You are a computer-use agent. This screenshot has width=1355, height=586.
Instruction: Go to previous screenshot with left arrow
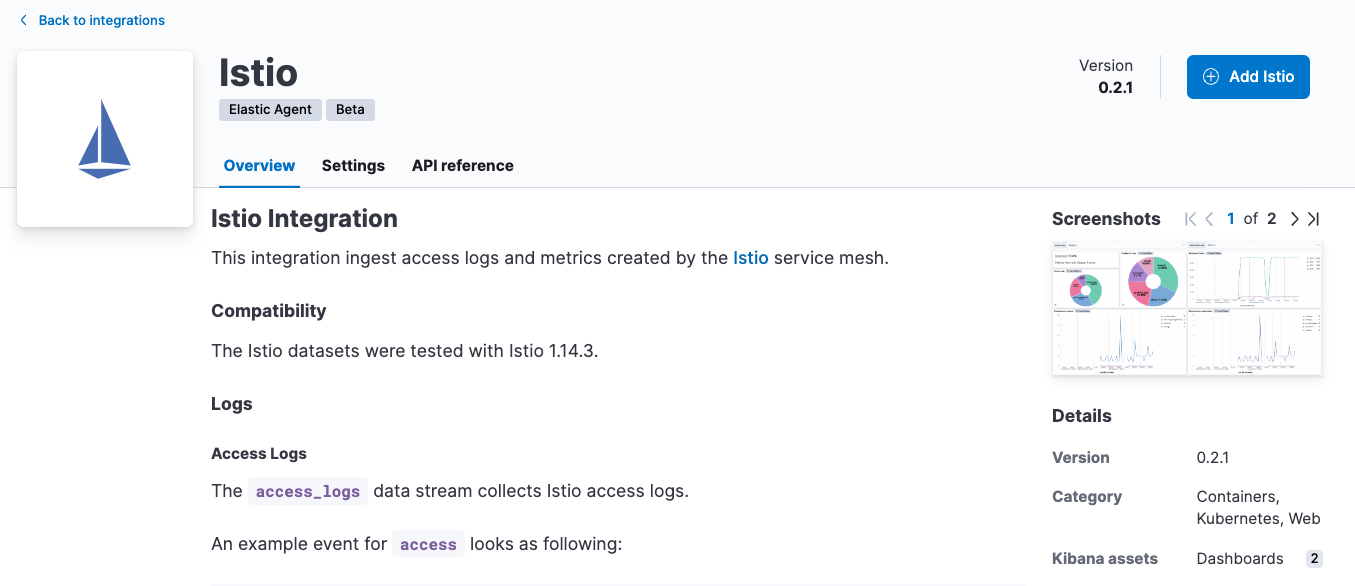click(1209, 218)
